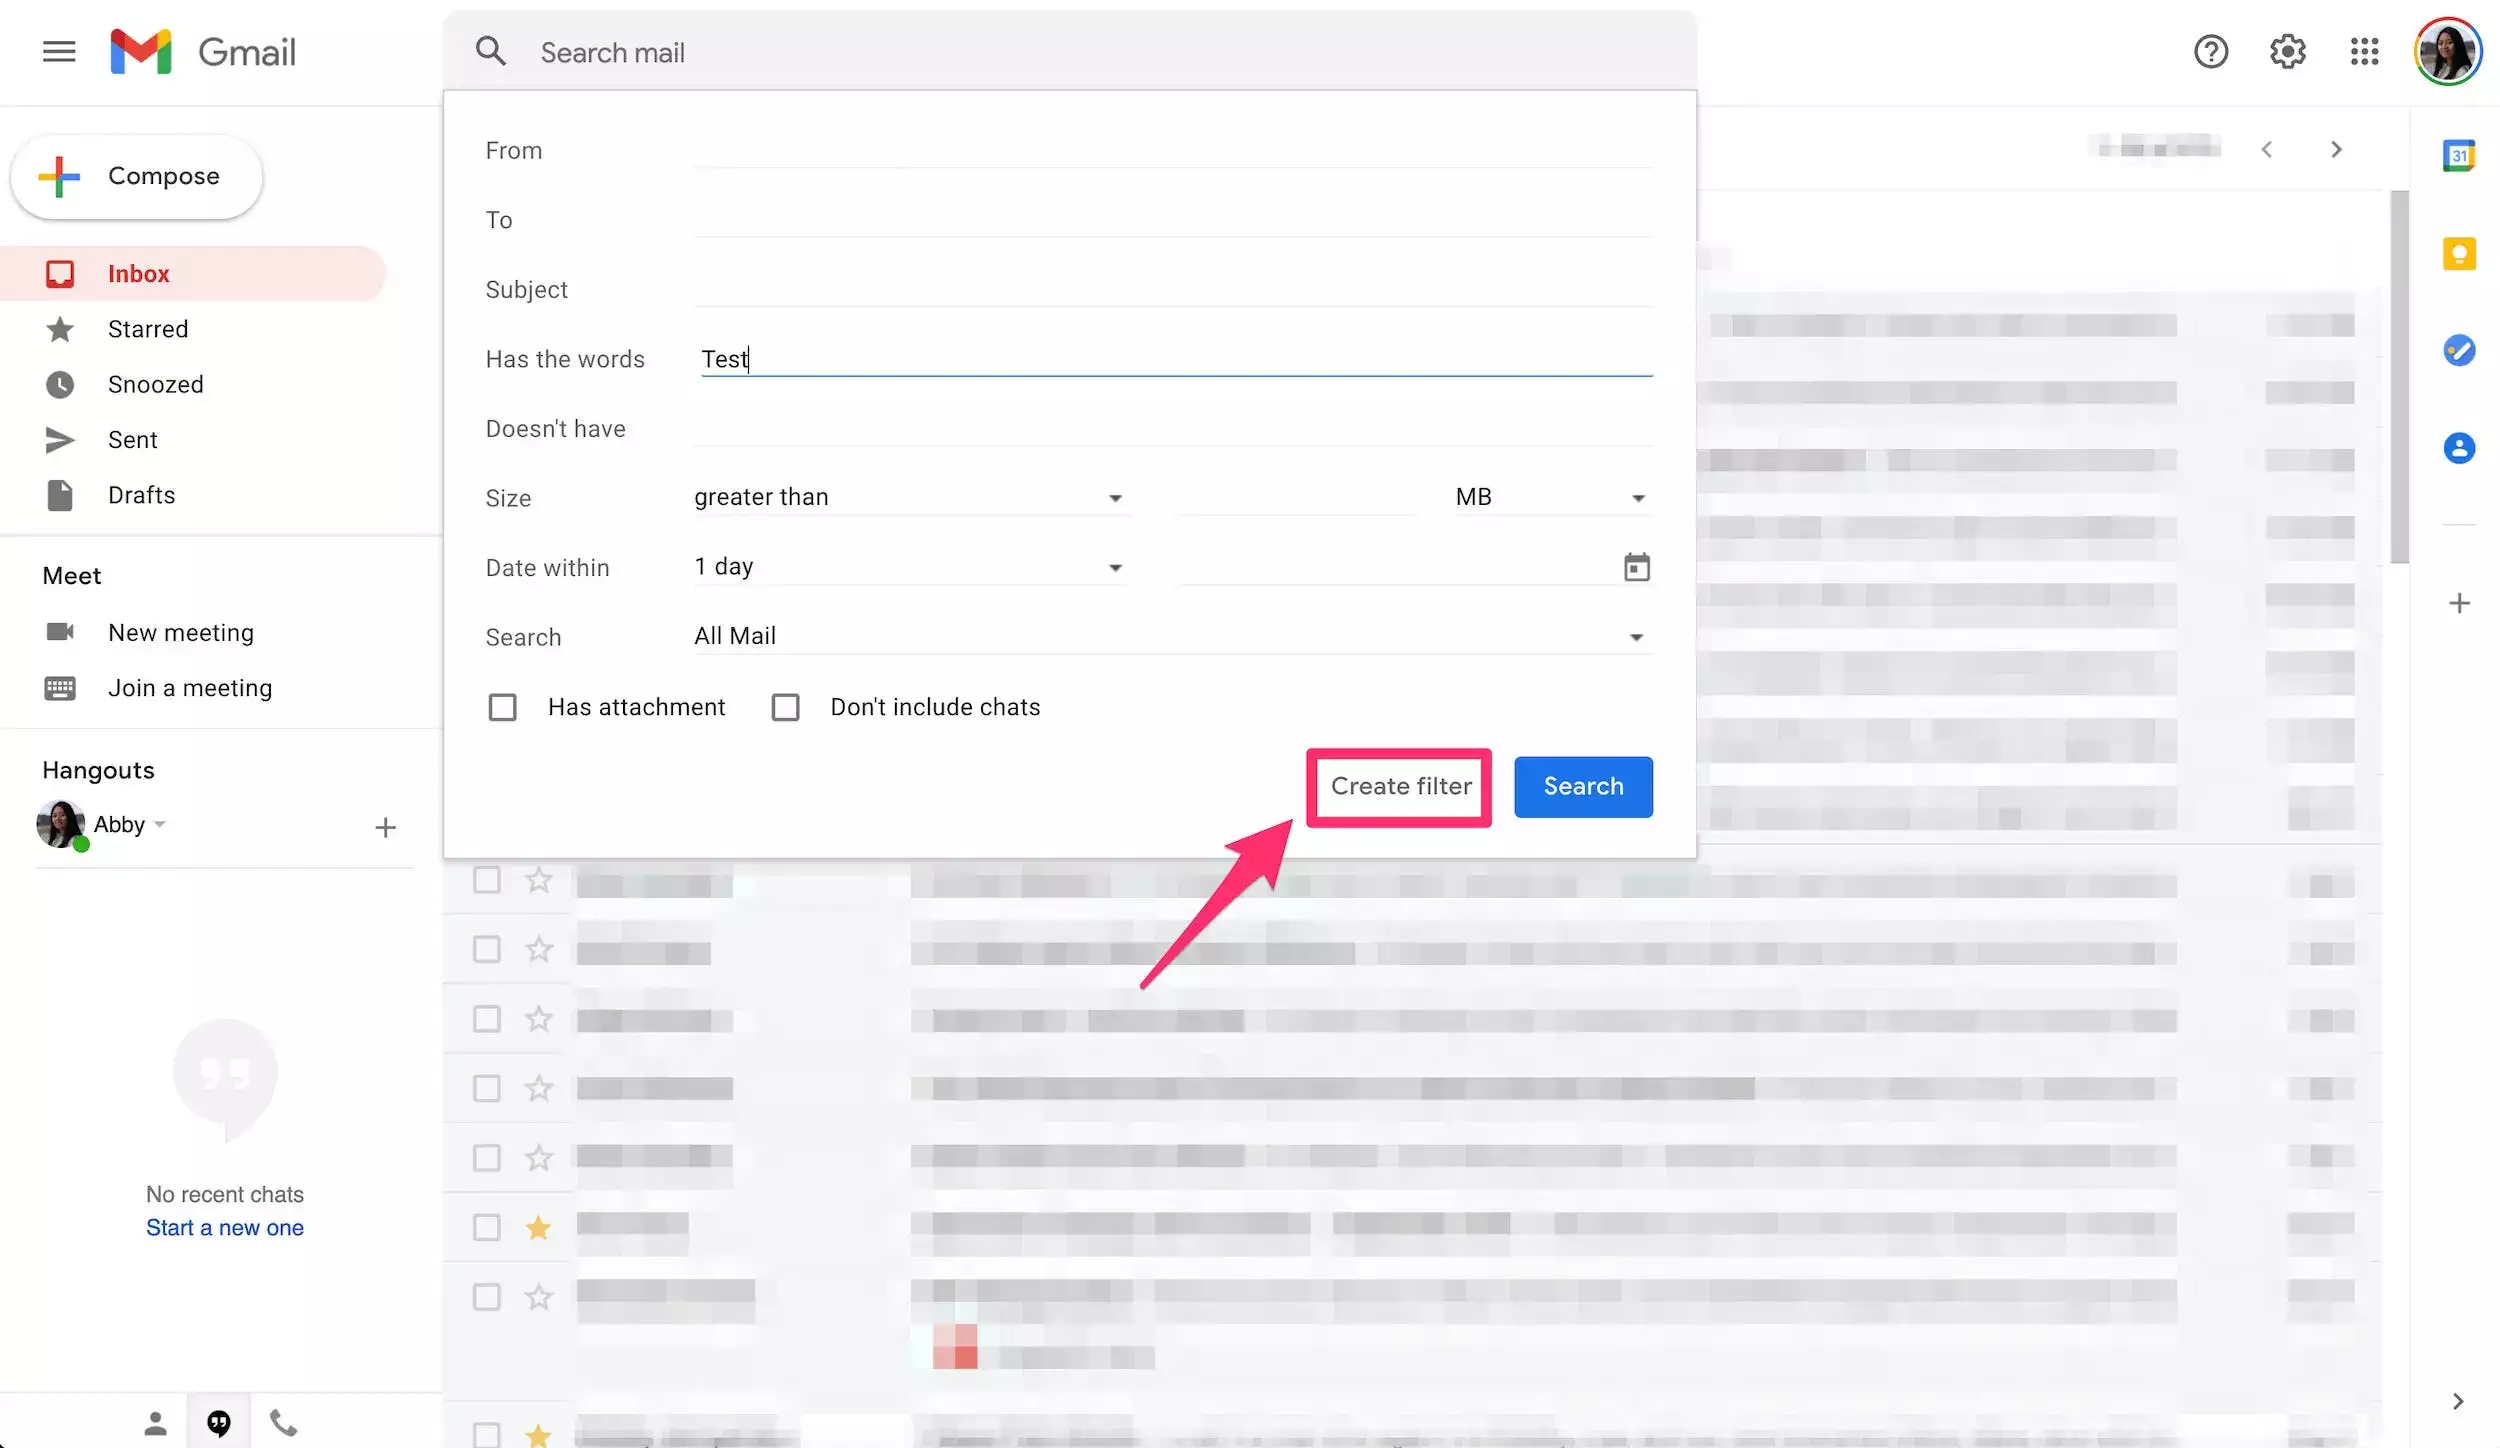Click the Support help icon

tap(2210, 52)
